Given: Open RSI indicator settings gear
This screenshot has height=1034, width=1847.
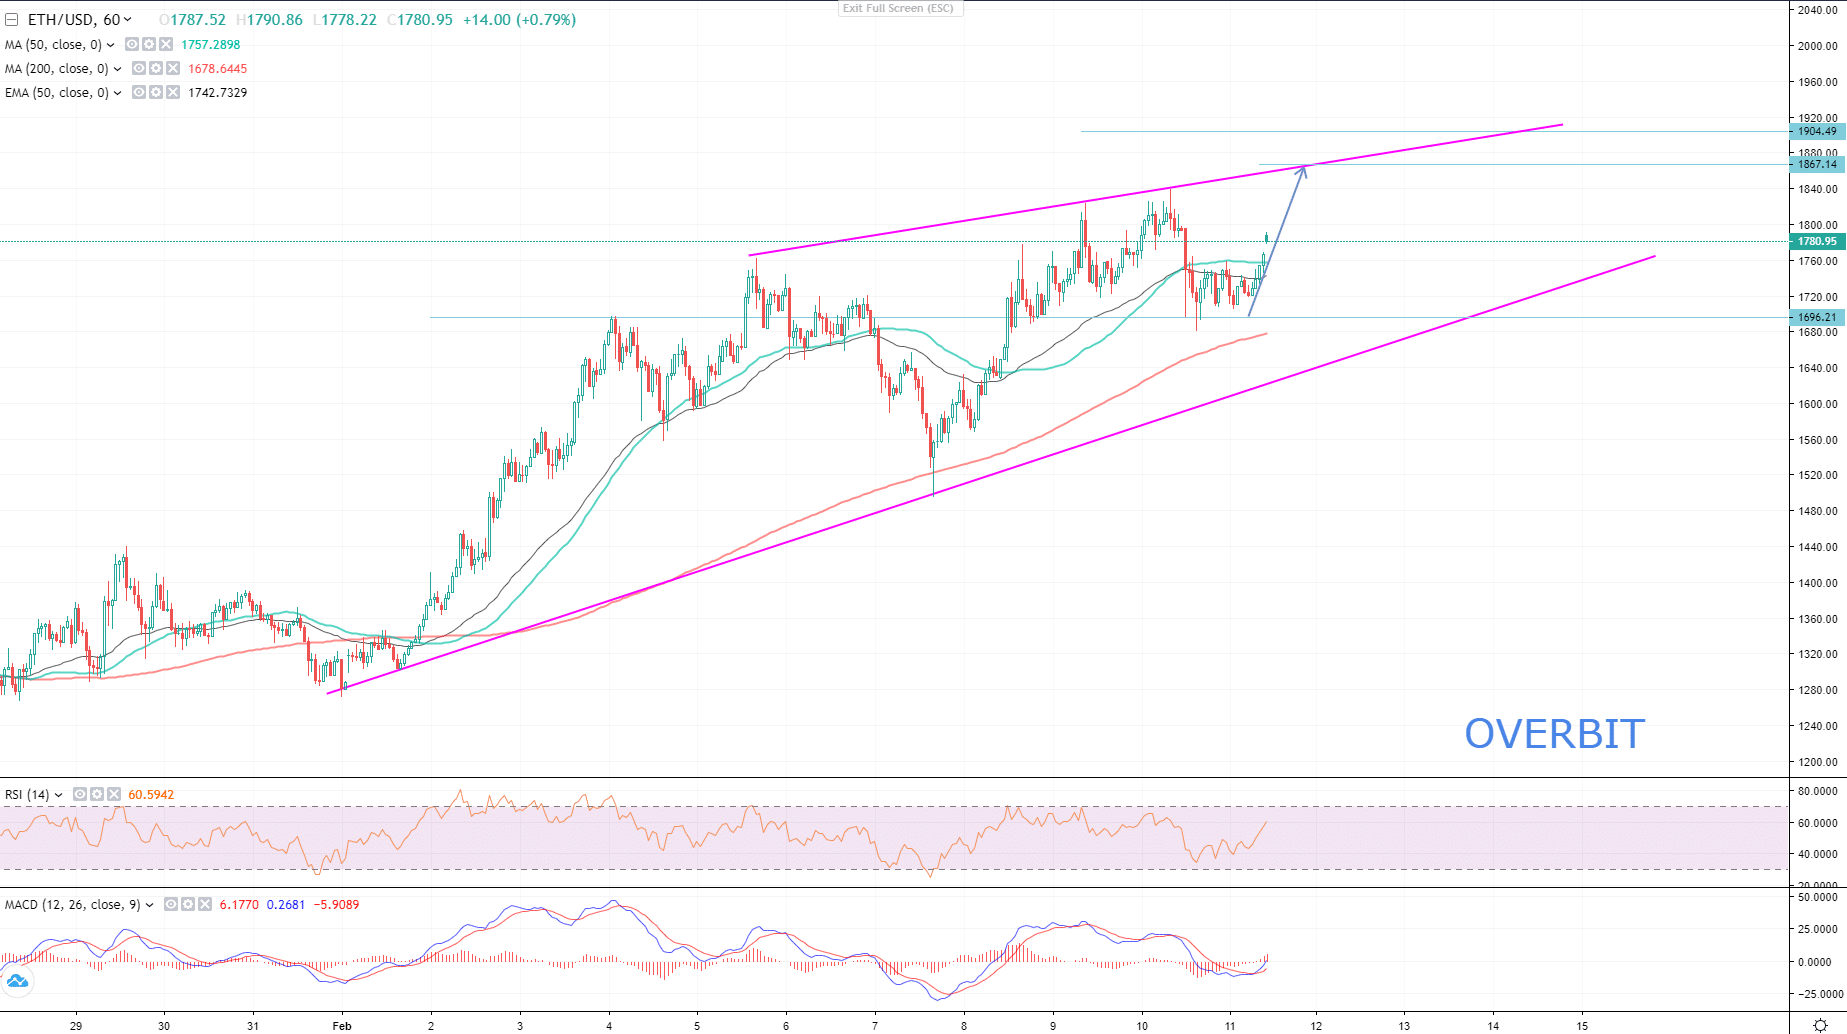Looking at the screenshot, I should tap(97, 795).
